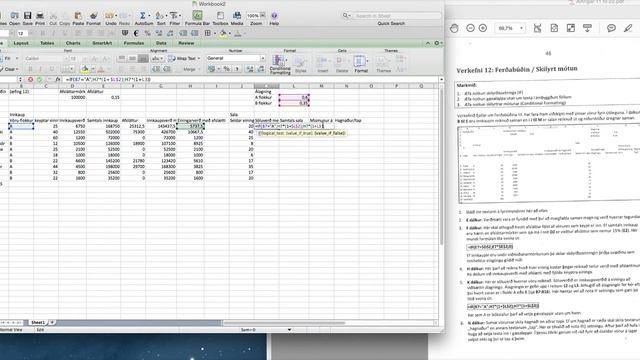This screenshot has height=360, width=640.
Task: Switch to the Charts ribbon tab
Action: coord(73,43)
